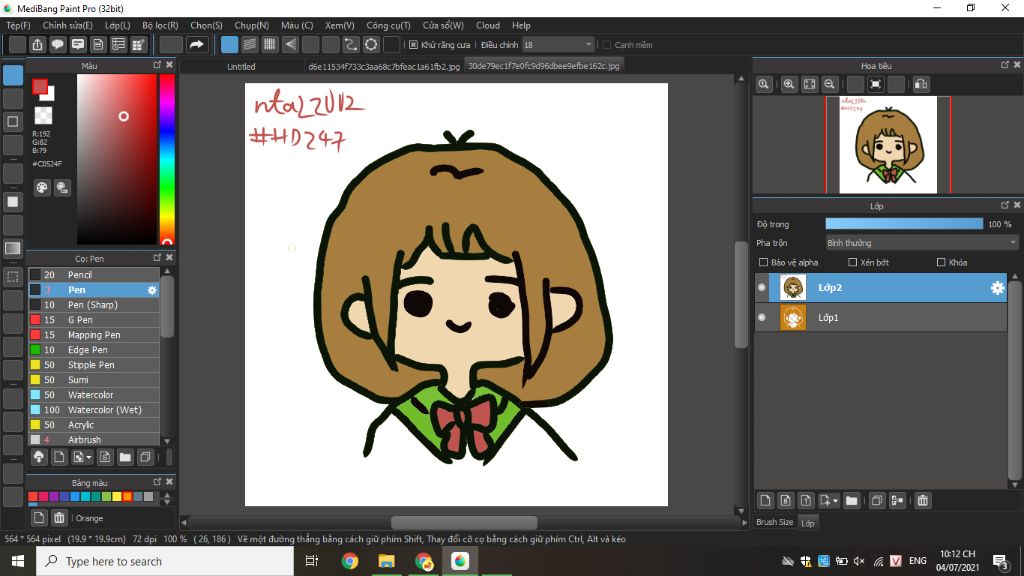The height and width of the screenshot is (576, 1024).
Task: Enable Xén bớt clipping checkbox
Action: [852, 263]
